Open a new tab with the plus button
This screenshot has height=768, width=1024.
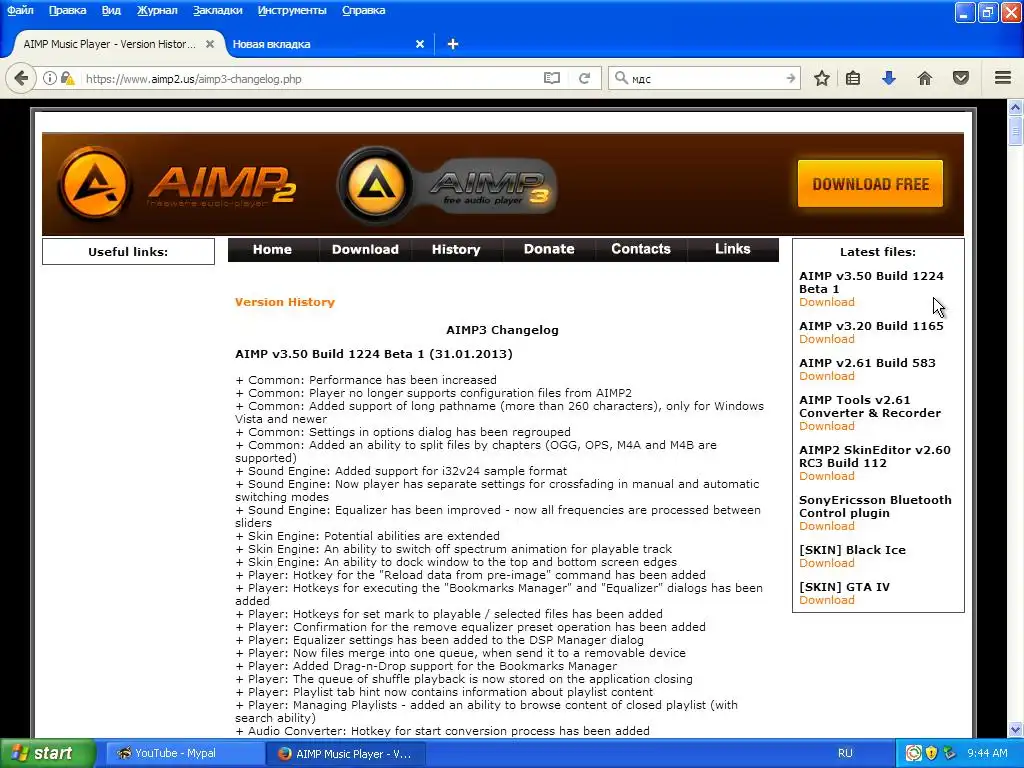[453, 44]
